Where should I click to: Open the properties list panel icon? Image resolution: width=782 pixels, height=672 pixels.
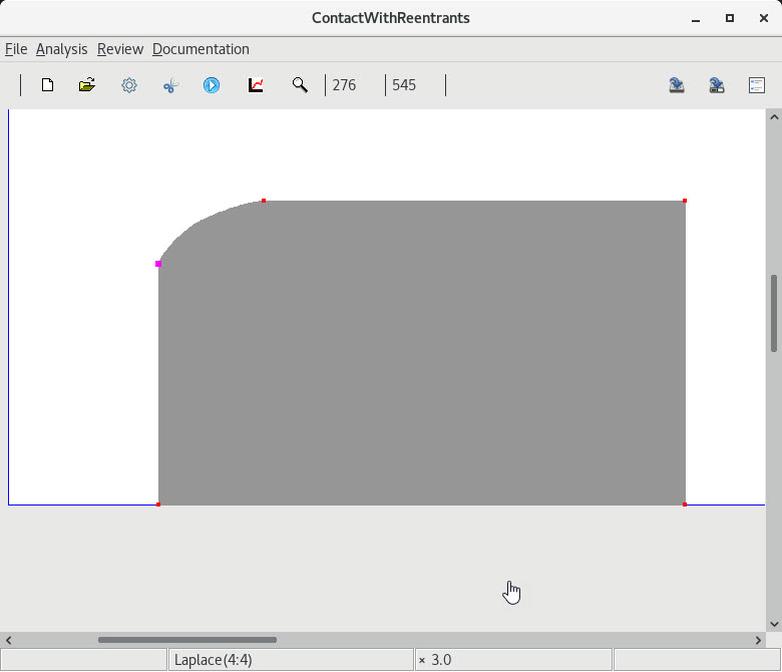tap(756, 86)
